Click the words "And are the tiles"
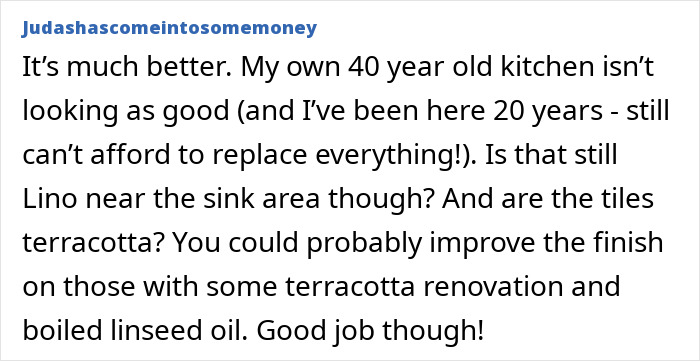The image size is (700, 361). (548, 198)
